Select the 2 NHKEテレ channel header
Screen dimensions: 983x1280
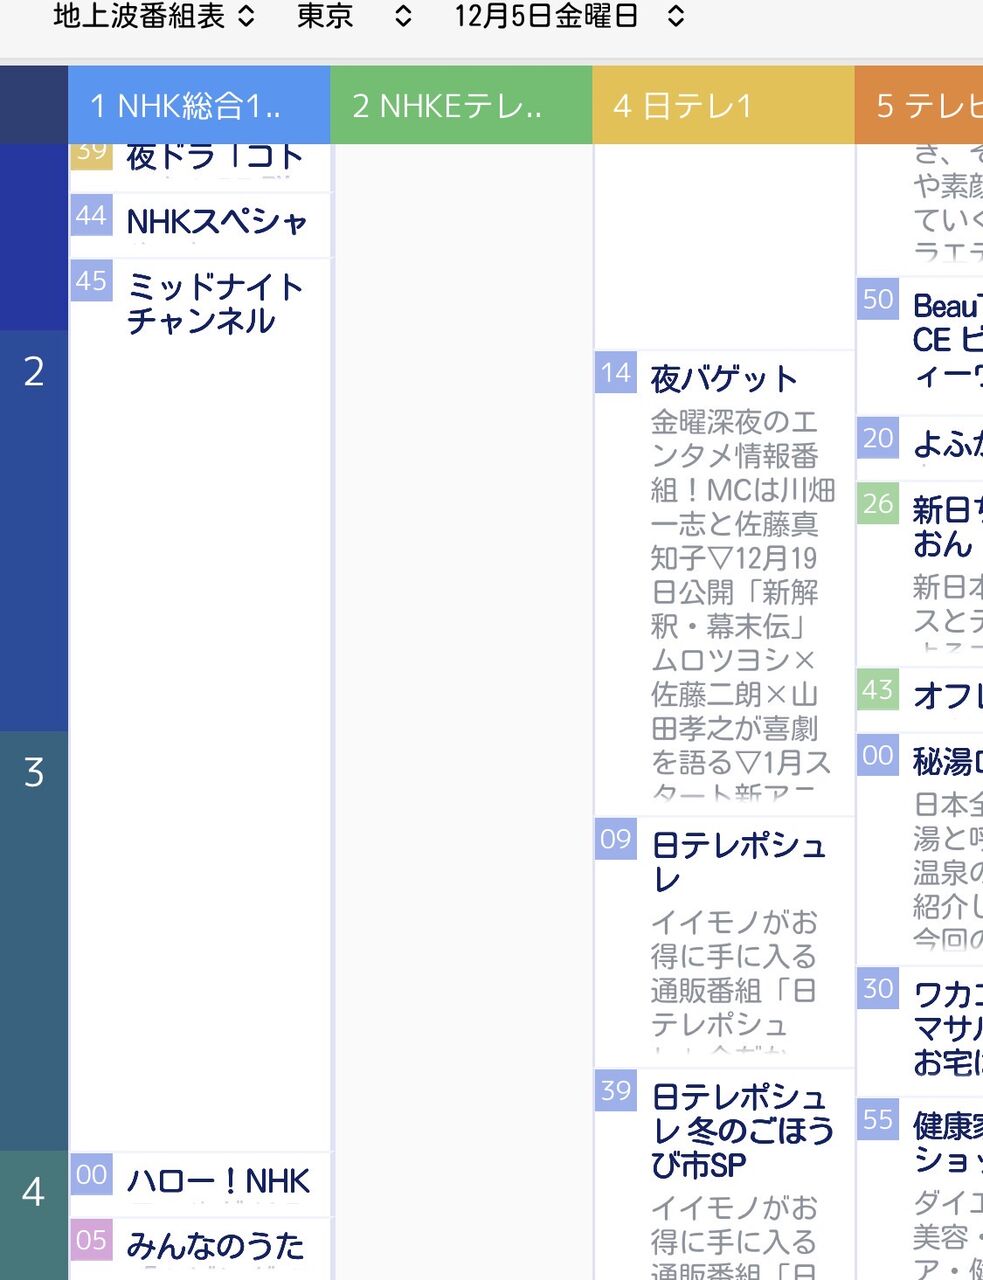[x=461, y=105]
